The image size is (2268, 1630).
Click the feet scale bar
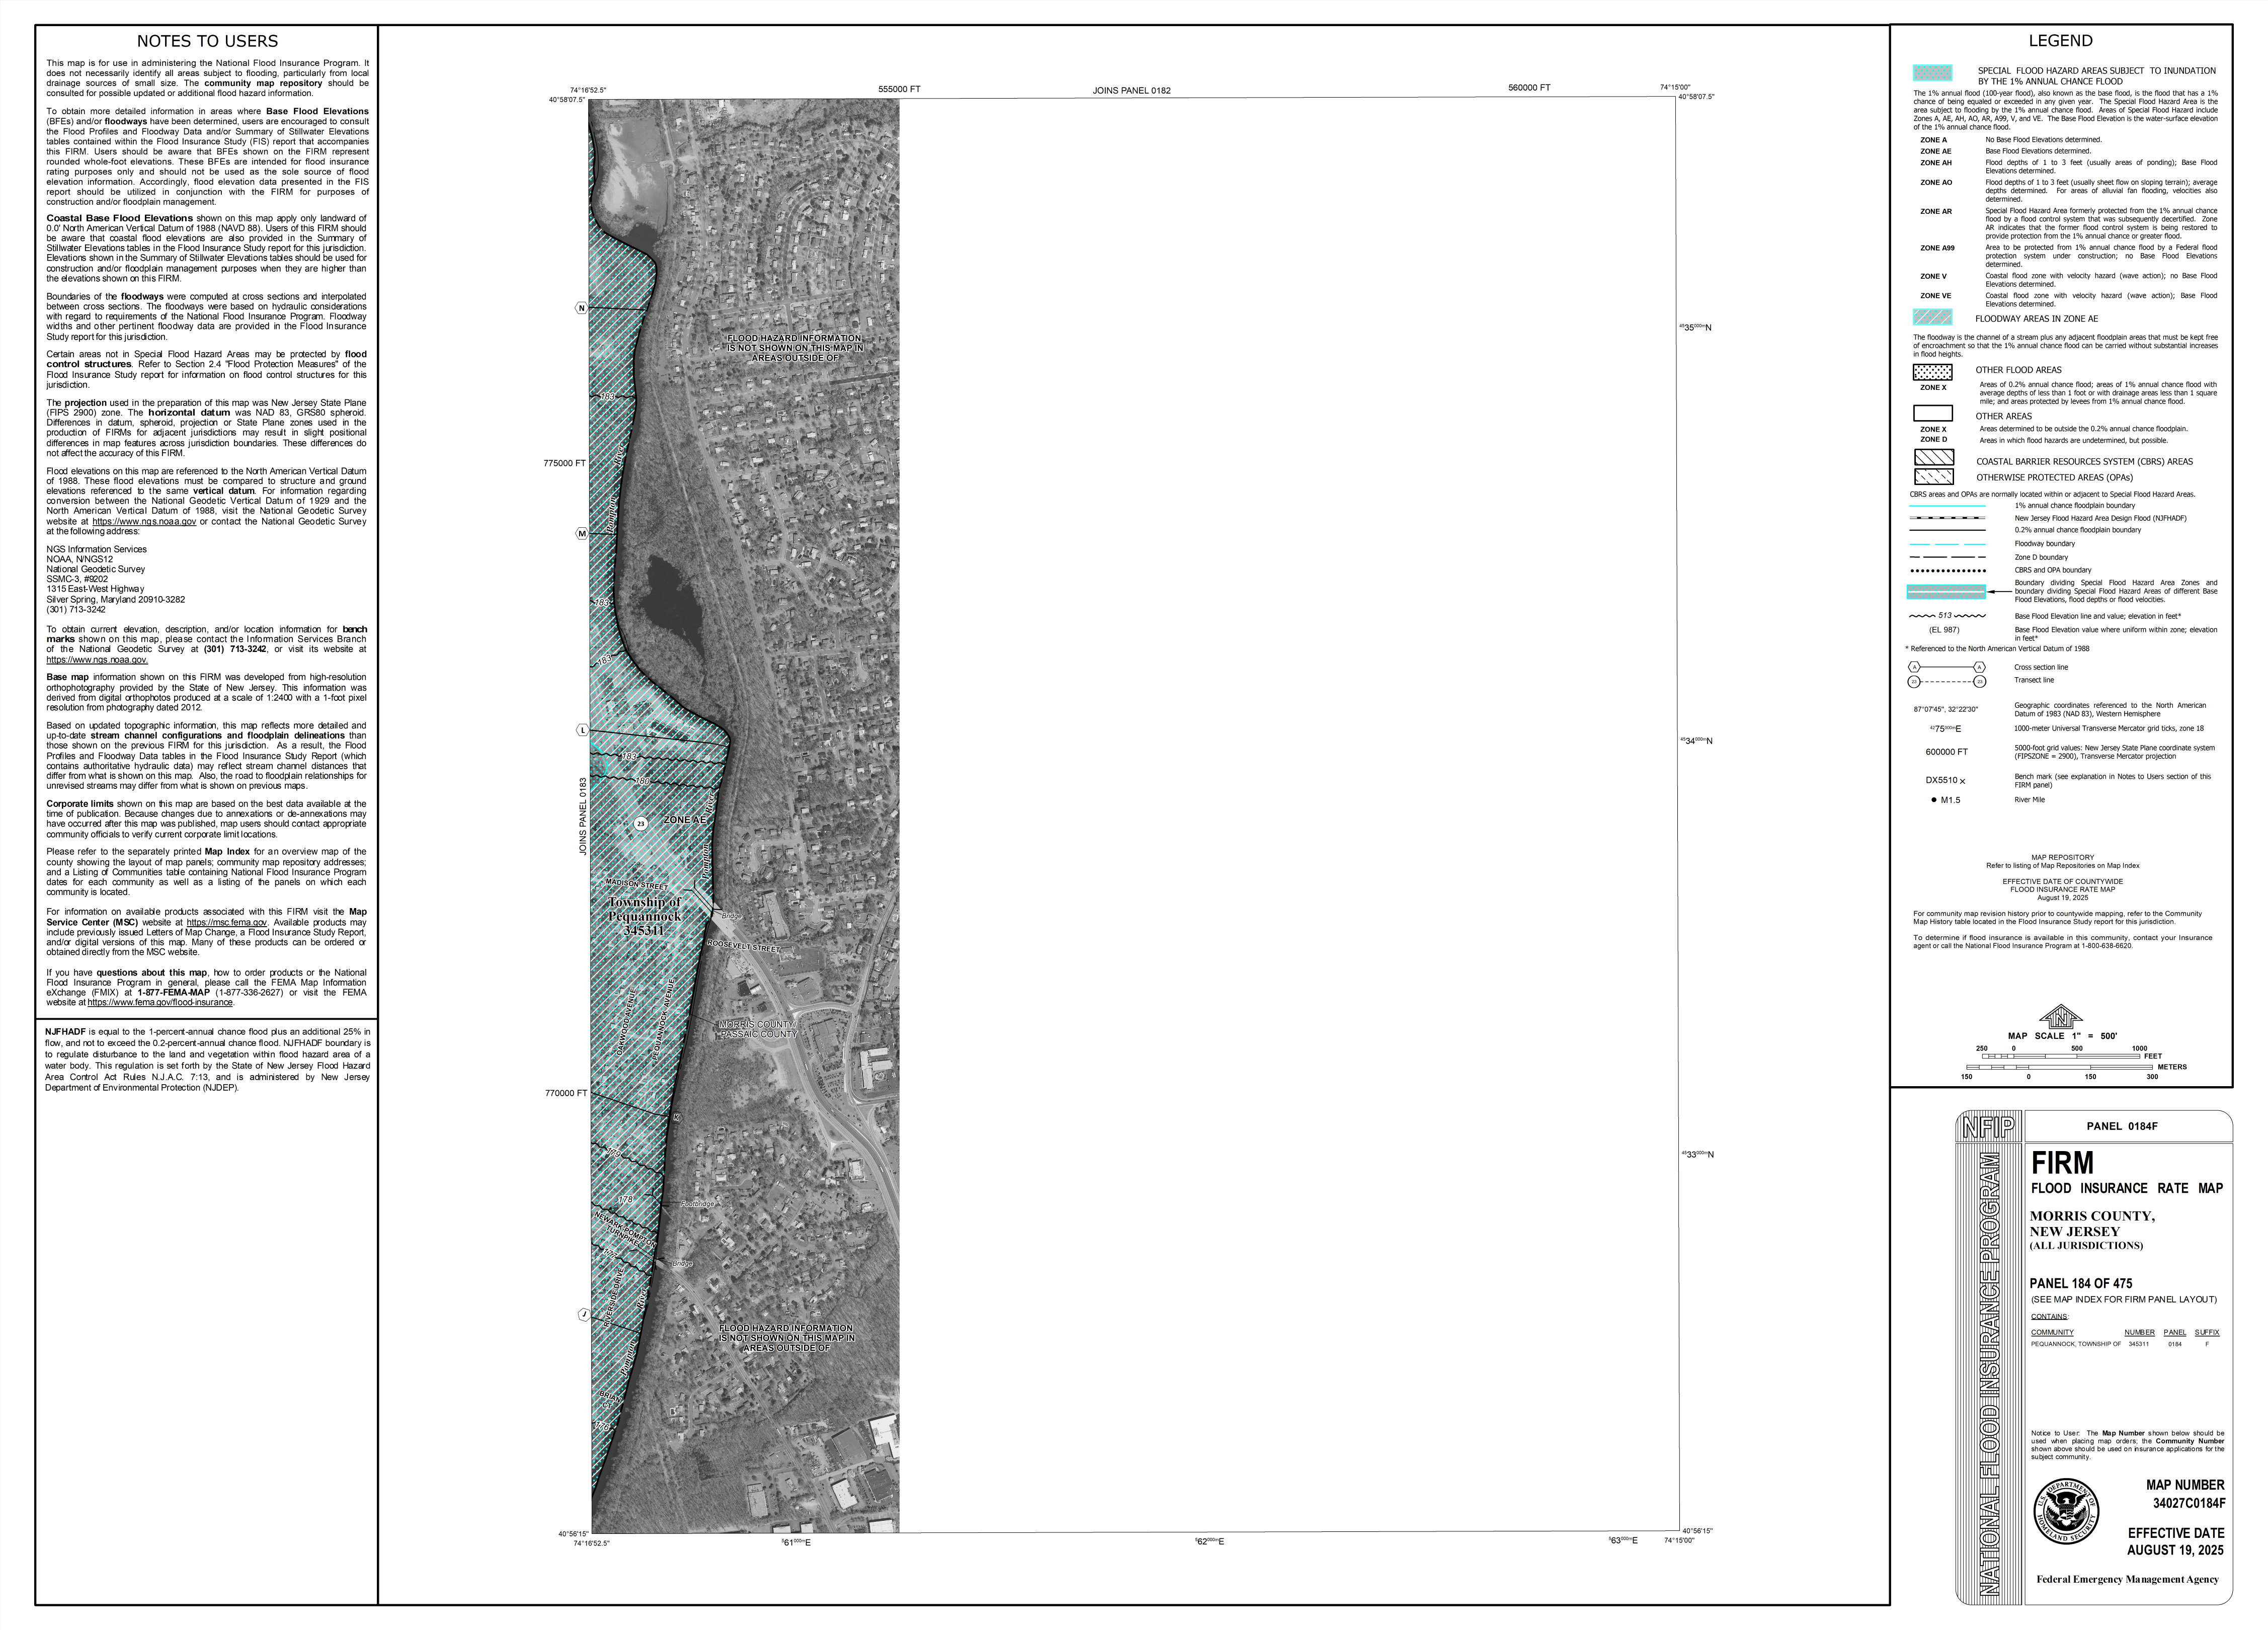tap(2060, 1056)
